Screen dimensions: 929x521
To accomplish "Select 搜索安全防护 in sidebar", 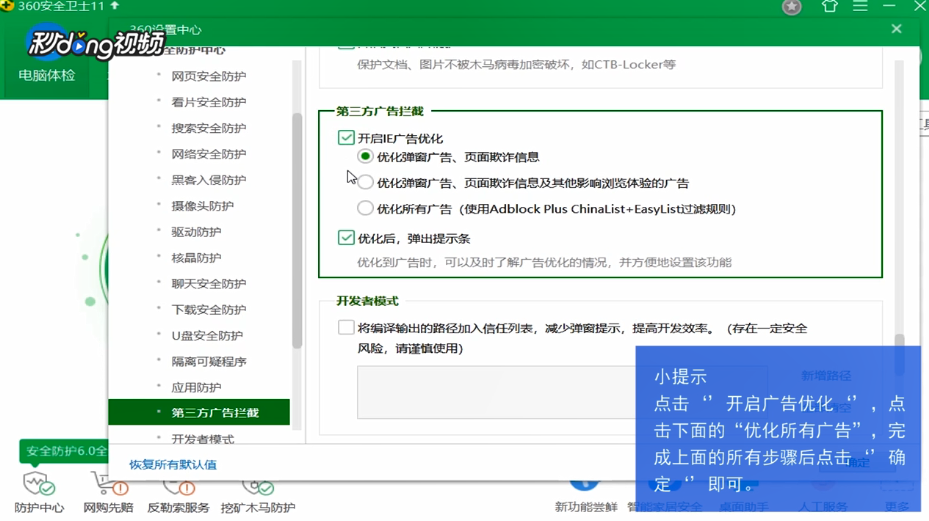I will tap(209, 128).
